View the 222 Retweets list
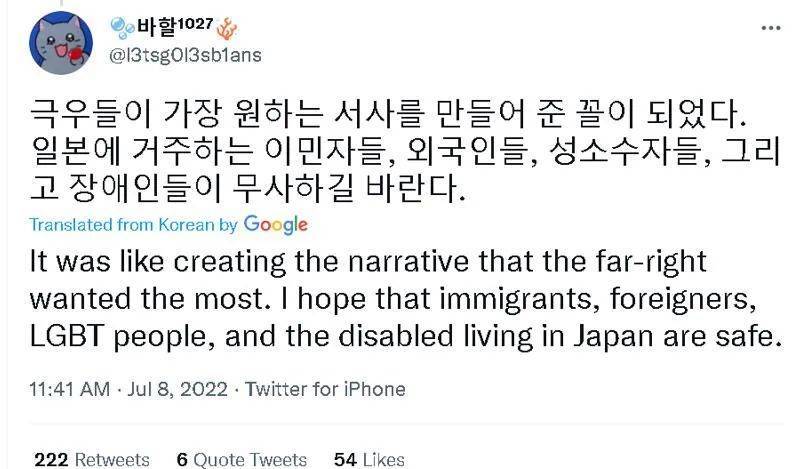 pyautogui.click(x=91, y=459)
